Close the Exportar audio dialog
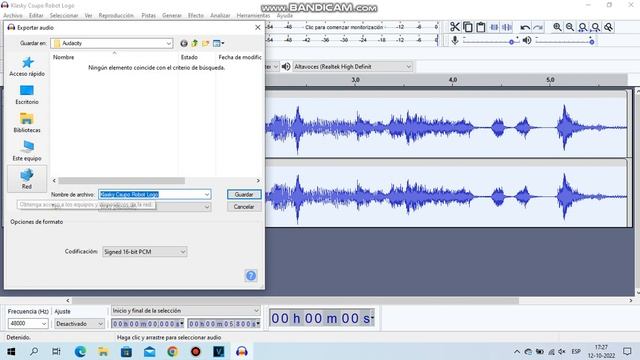Viewport: 640px width, 360px height. click(x=258, y=27)
